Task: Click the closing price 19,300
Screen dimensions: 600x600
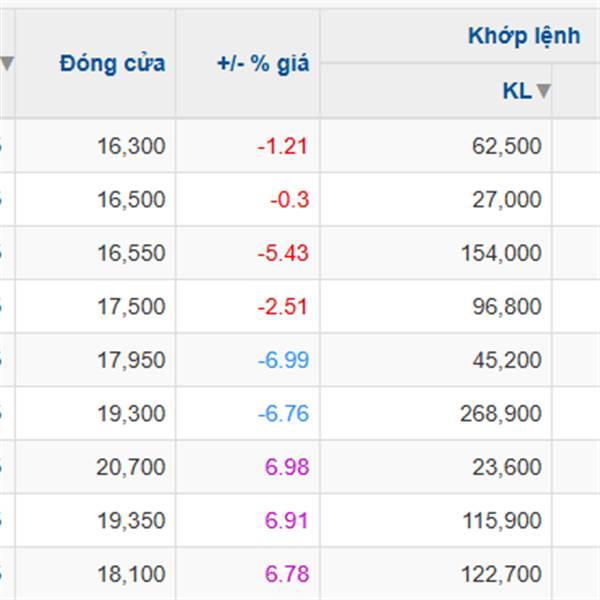Action: pyautogui.click(x=131, y=414)
